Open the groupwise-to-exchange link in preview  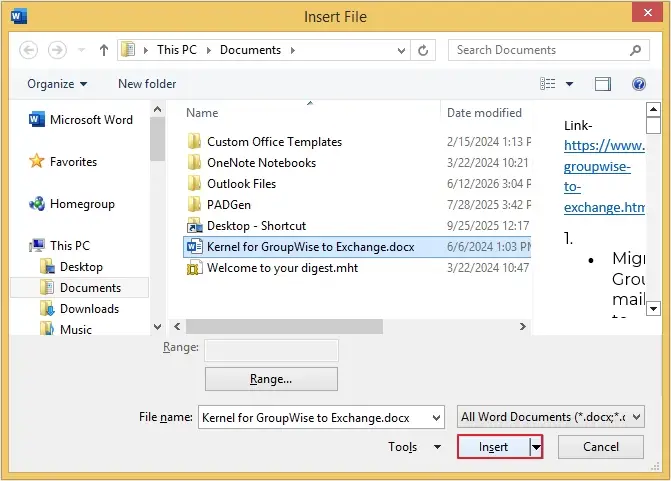tap(604, 176)
